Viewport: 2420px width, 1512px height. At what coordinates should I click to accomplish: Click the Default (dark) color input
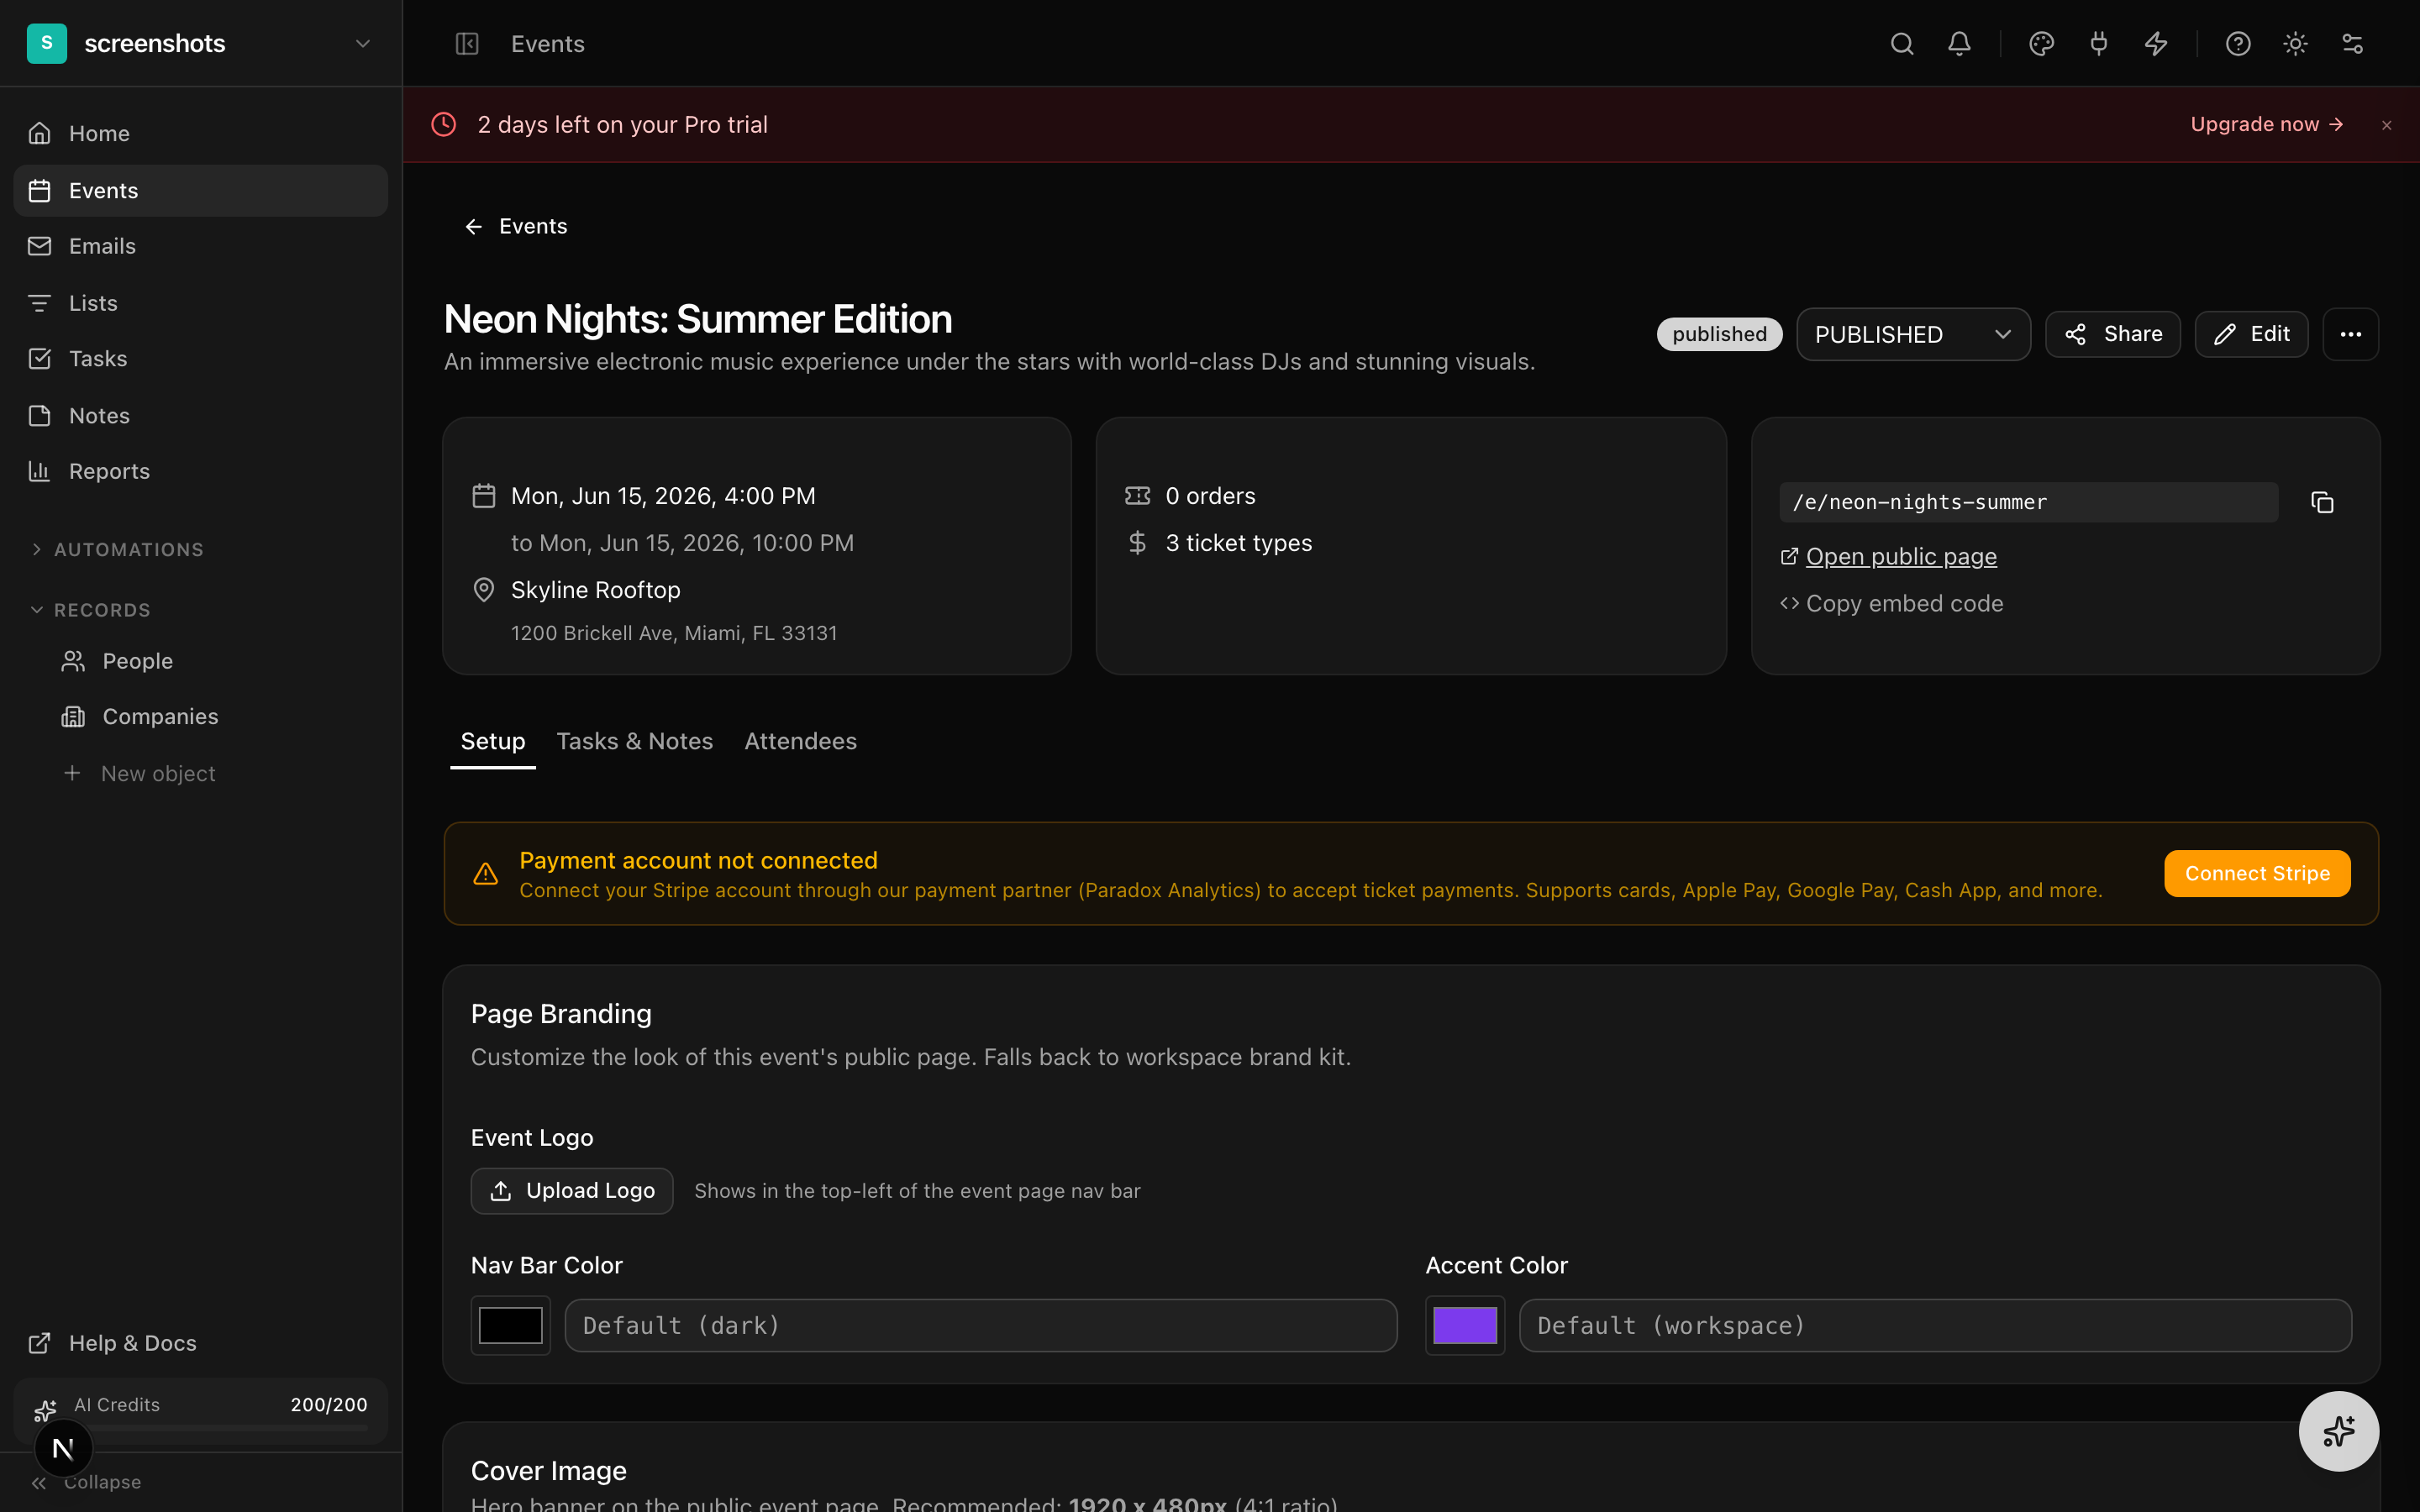(981, 1326)
